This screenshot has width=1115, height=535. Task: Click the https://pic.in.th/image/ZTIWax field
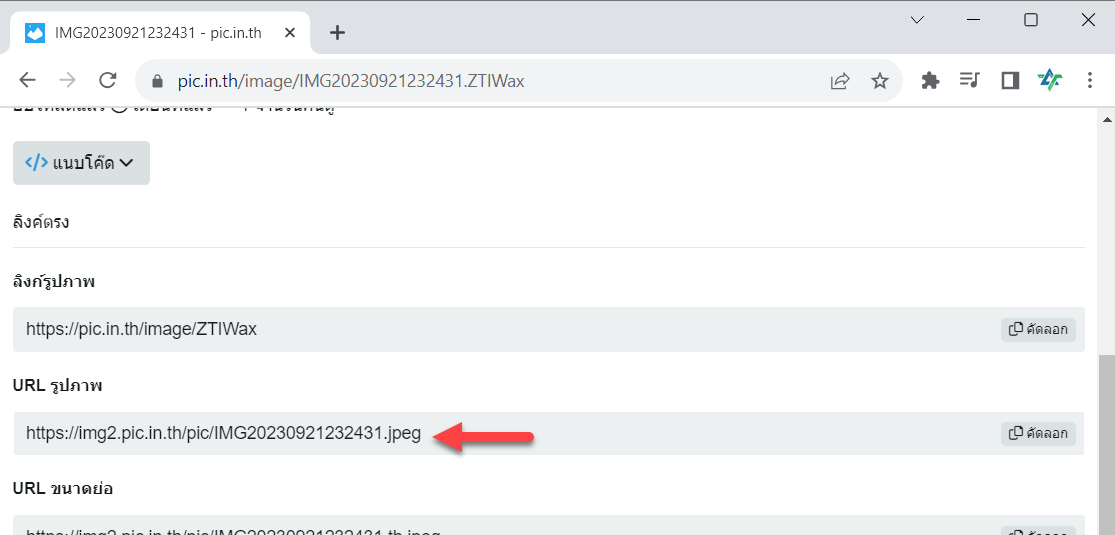pos(548,329)
